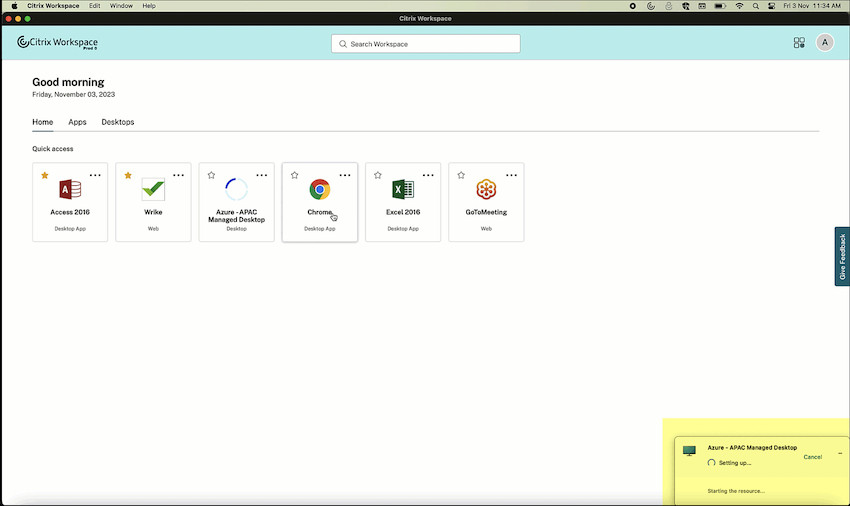Switch to the Apps tab
850x506 pixels.
[x=77, y=122]
